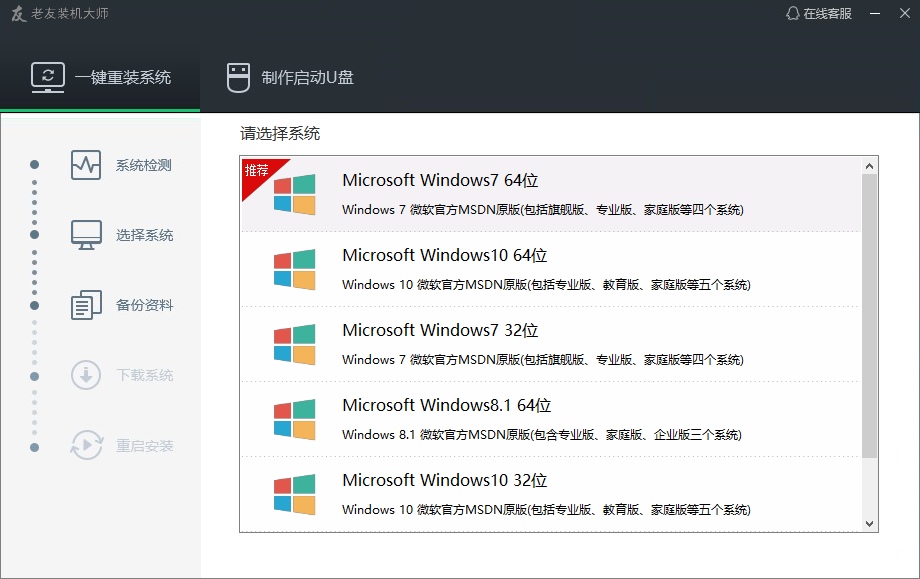The height and width of the screenshot is (579, 920).
Task: Click the 下载系统 download icon in sidebar
Action: point(85,374)
